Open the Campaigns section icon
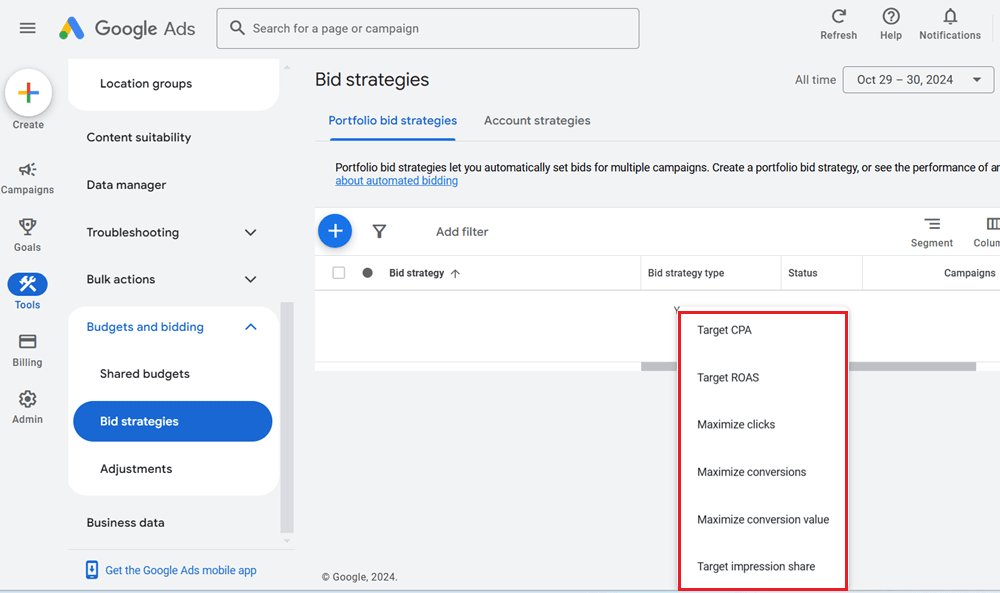Image resolution: width=1000 pixels, height=593 pixels. coord(27,170)
